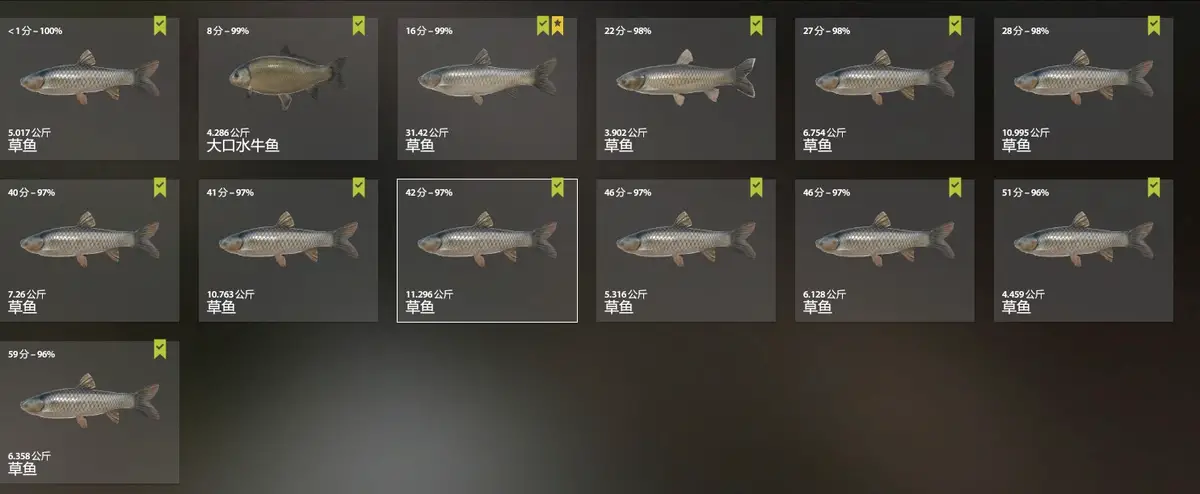The image size is (1200, 494).
Task: Click the green check badge on 大口水牛鱼 card
Action: [x=358, y=26]
